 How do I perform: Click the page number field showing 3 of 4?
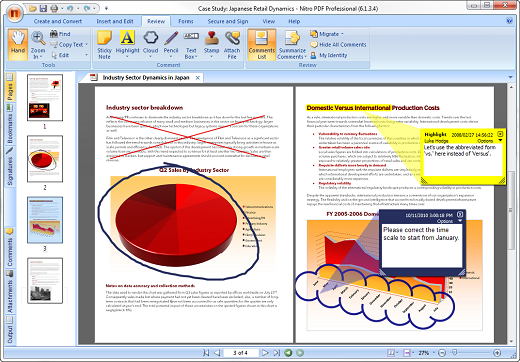[241, 353]
